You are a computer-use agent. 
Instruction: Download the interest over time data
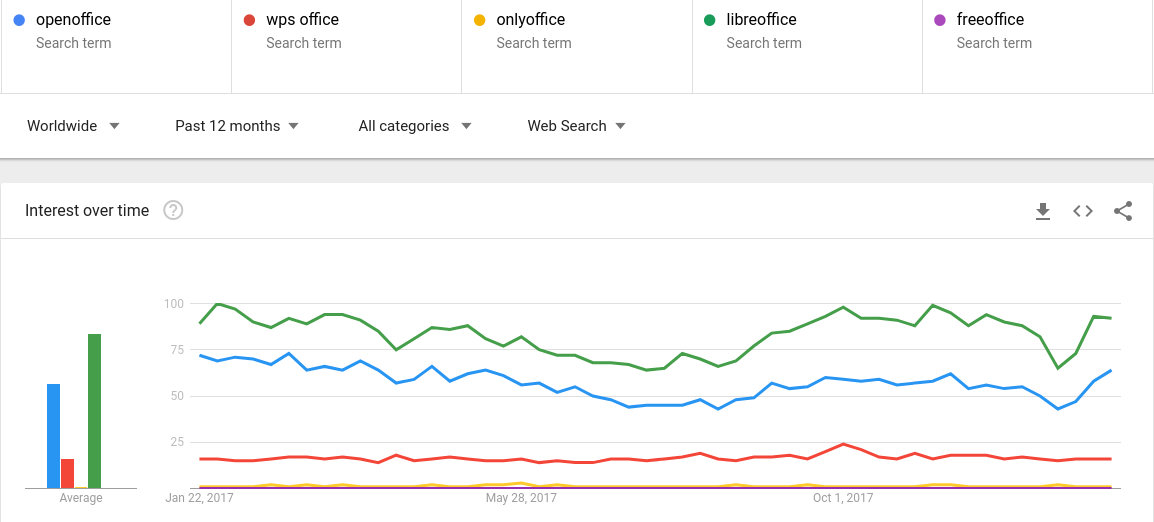(x=1043, y=211)
